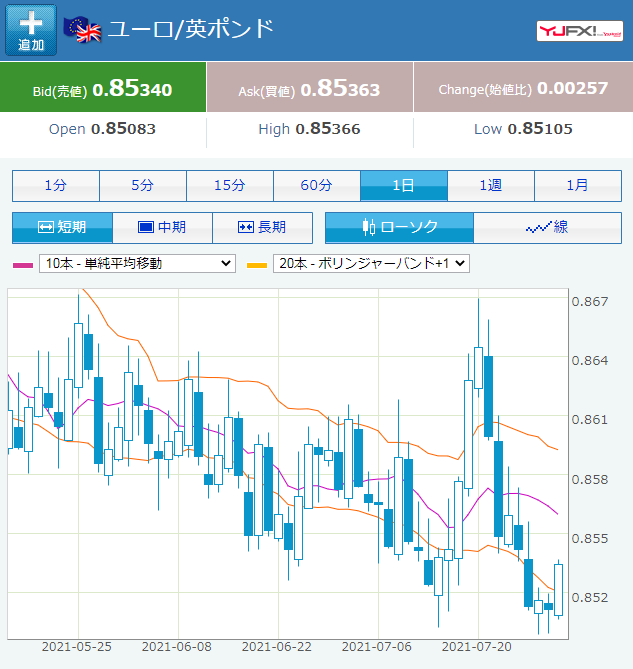Screen dimensions: 633x669
Task: Click the 2021-06-22 date axis label
Action: coord(277,647)
